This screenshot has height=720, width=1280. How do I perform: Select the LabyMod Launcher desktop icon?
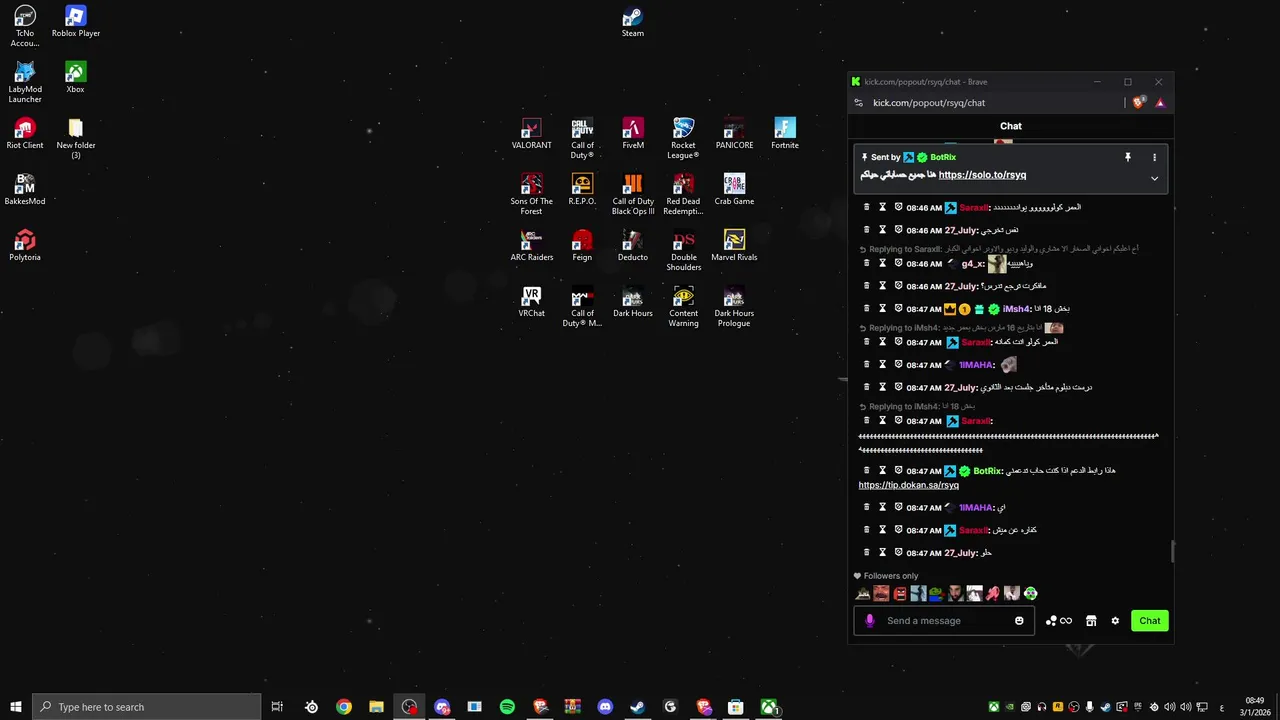tap(25, 83)
